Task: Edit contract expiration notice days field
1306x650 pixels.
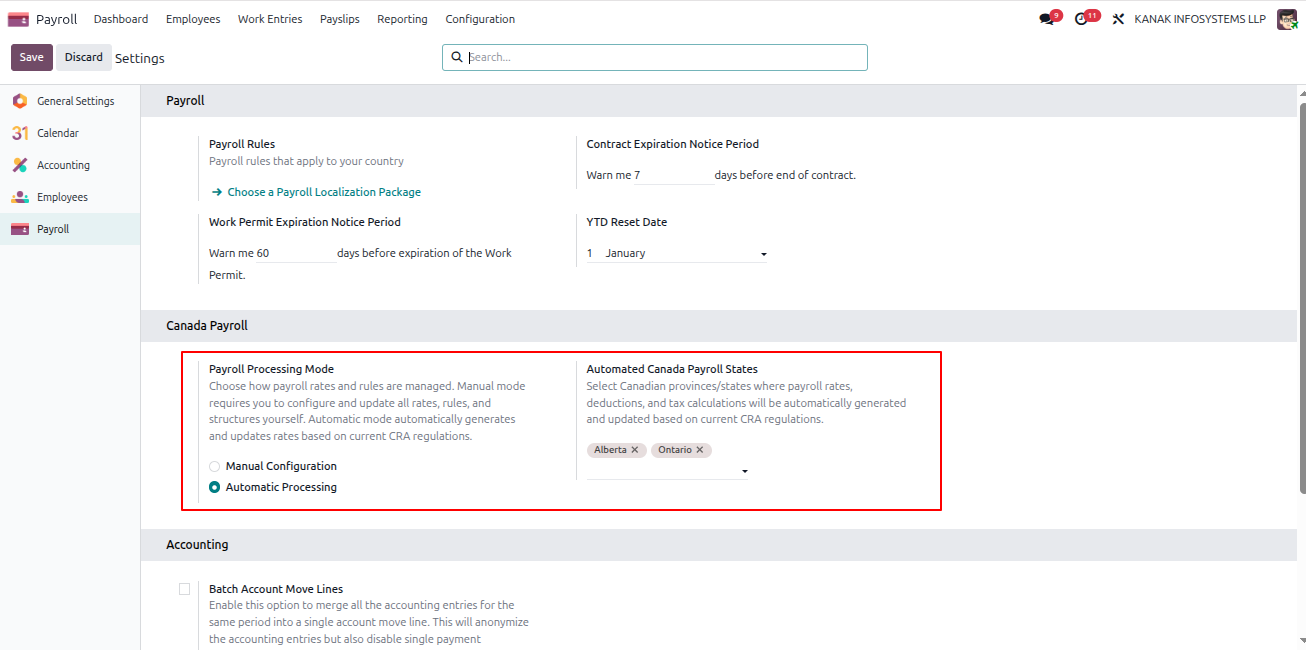Action: [673, 175]
